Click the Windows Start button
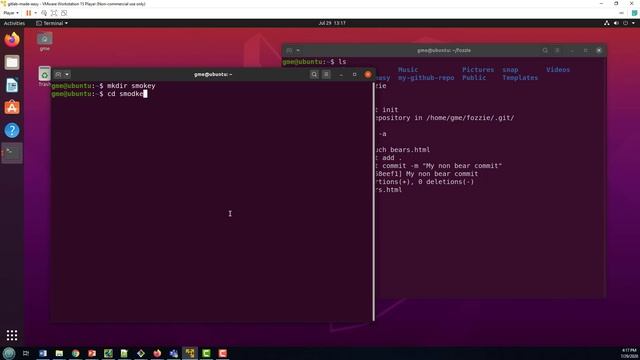 click(x=9, y=353)
